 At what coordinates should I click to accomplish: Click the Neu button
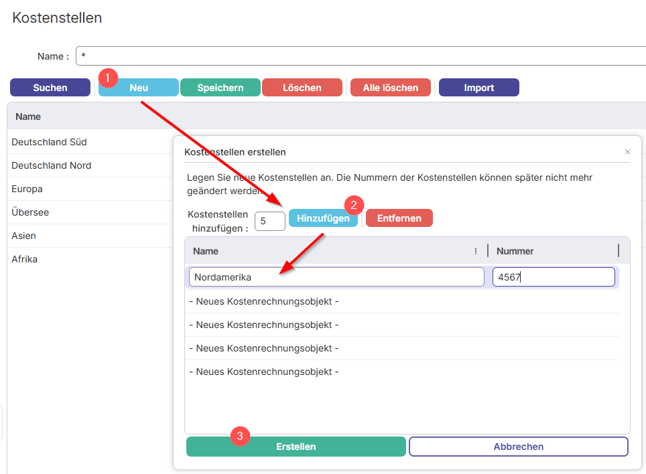(138, 88)
